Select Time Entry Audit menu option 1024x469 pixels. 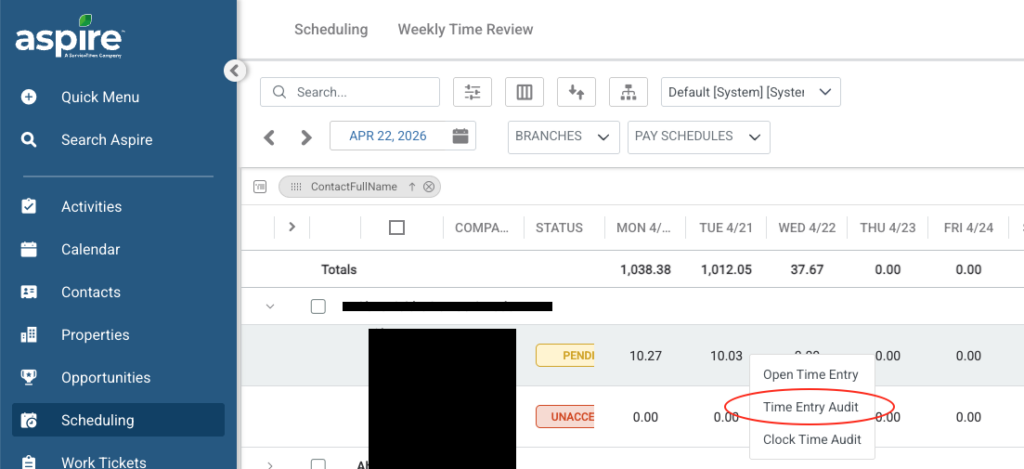(x=810, y=406)
